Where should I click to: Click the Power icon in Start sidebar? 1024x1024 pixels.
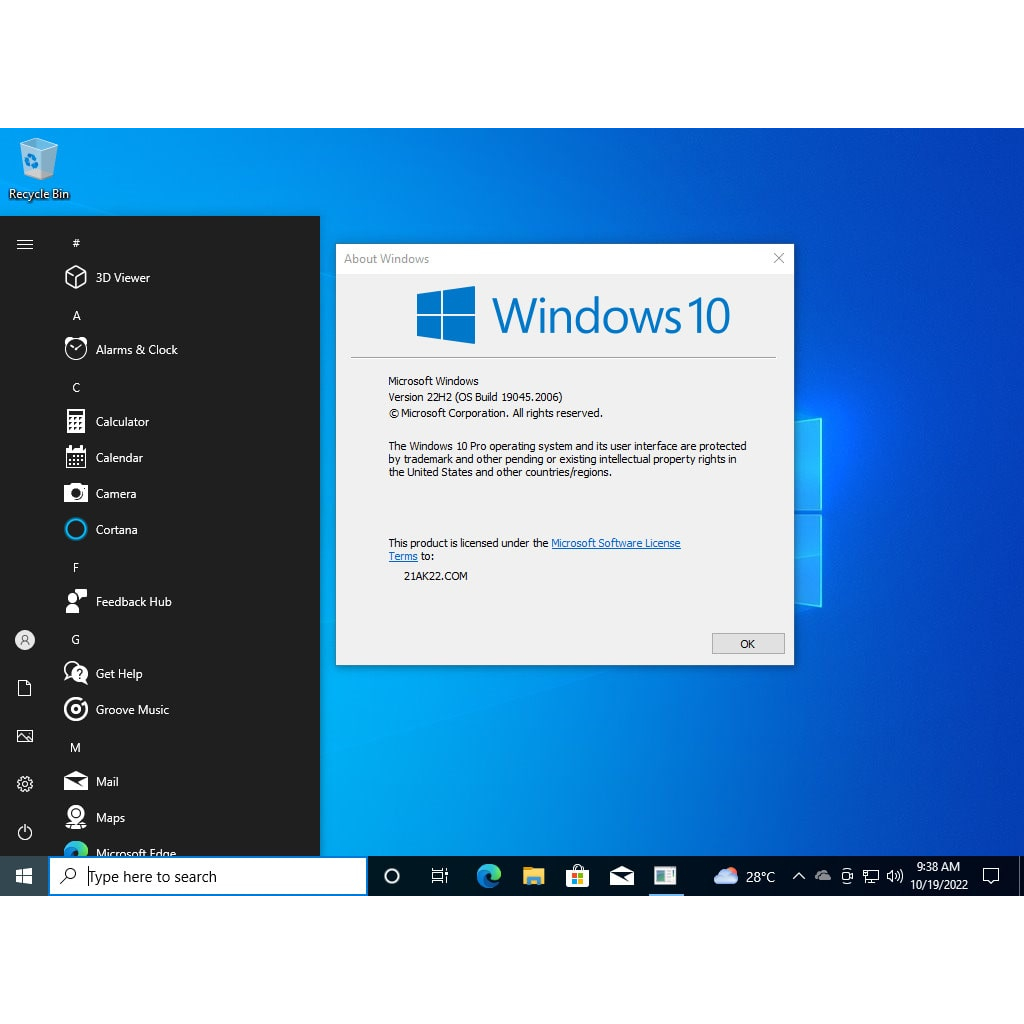point(25,832)
